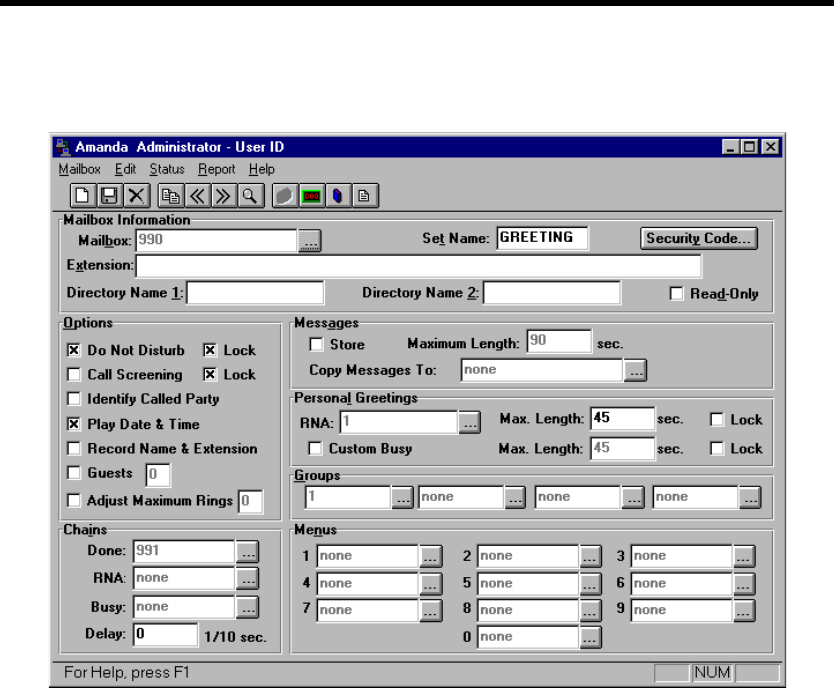Open the second Groups browse button
The height and width of the screenshot is (688, 834).
coord(515,498)
